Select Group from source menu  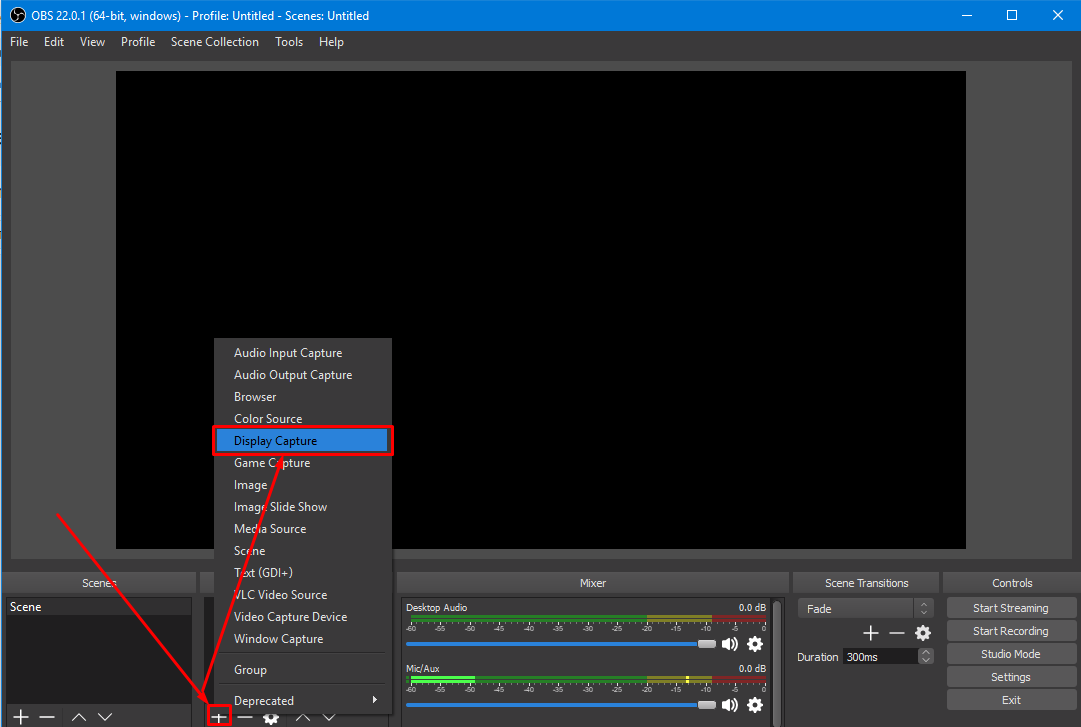303,670
